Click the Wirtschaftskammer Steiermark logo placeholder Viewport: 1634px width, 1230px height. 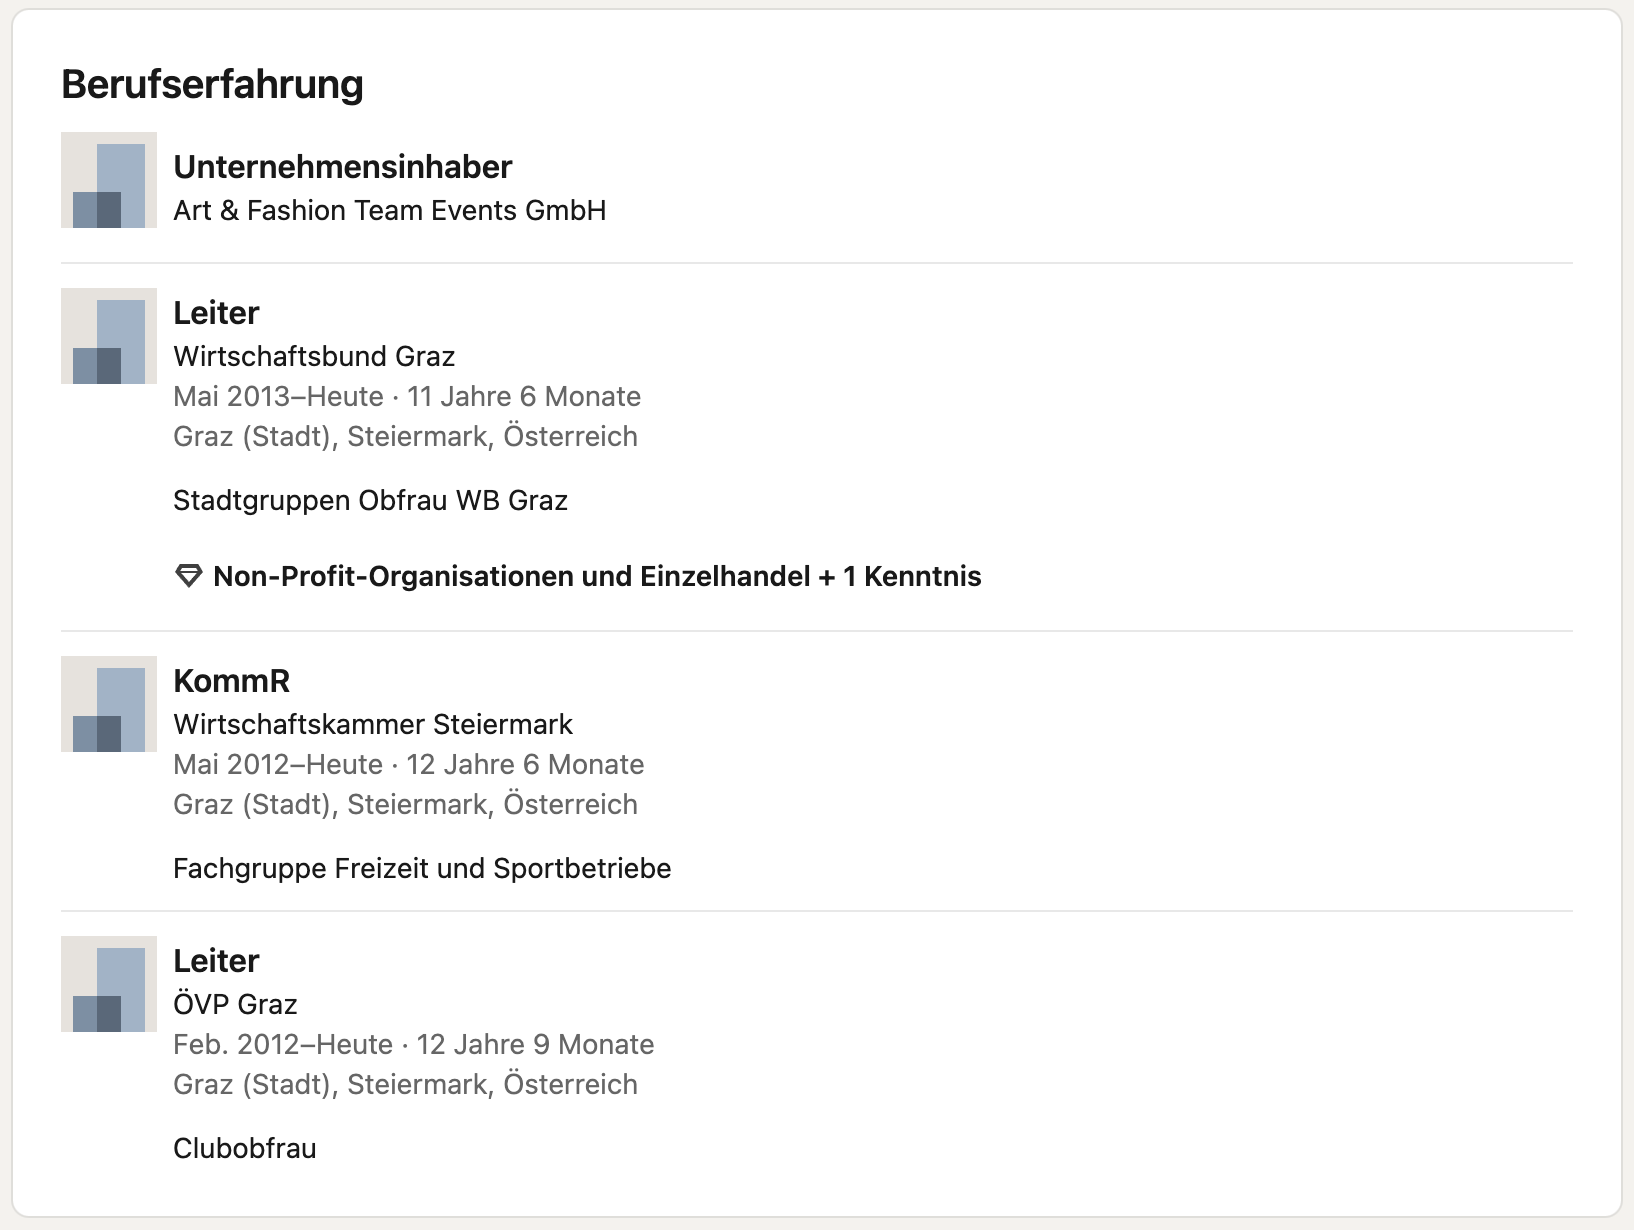click(x=109, y=704)
